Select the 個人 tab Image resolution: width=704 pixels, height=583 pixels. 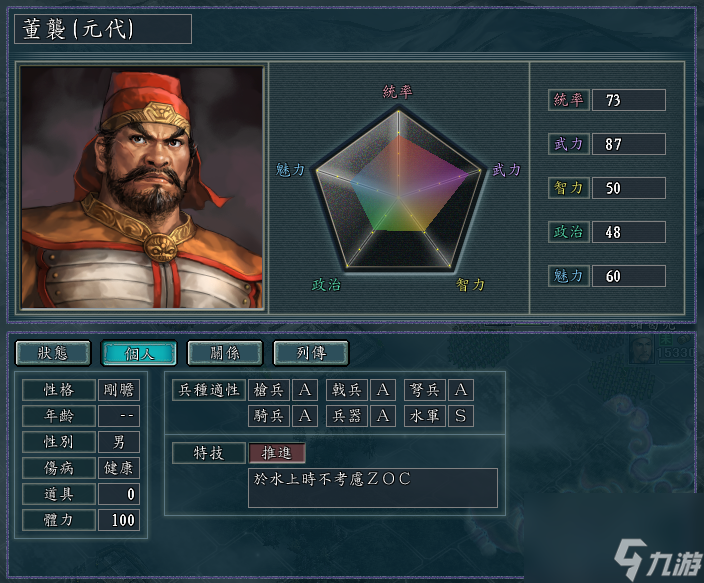(x=139, y=353)
